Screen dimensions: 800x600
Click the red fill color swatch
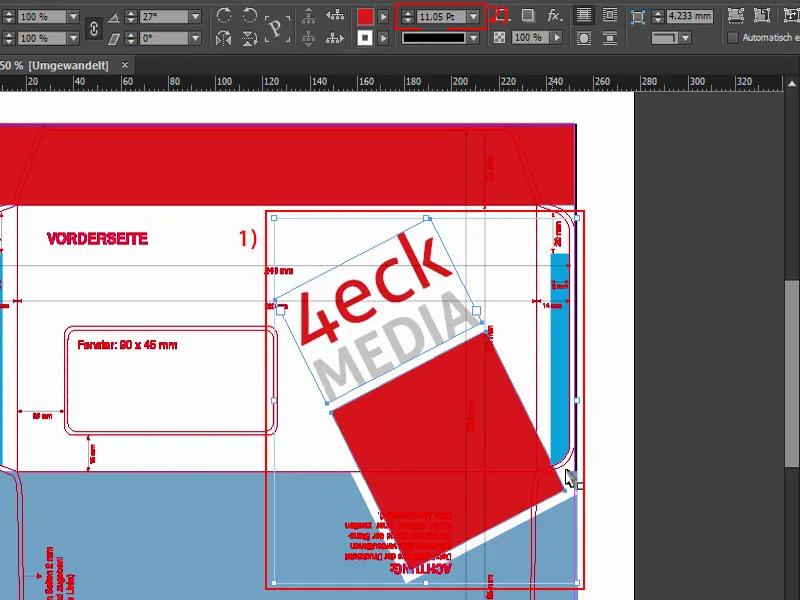point(365,16)
